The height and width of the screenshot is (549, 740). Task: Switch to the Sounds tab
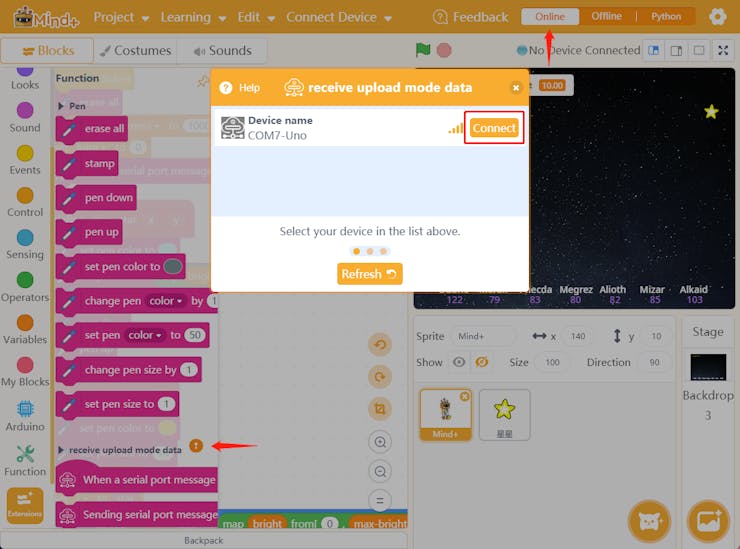[x=222, y=51]
